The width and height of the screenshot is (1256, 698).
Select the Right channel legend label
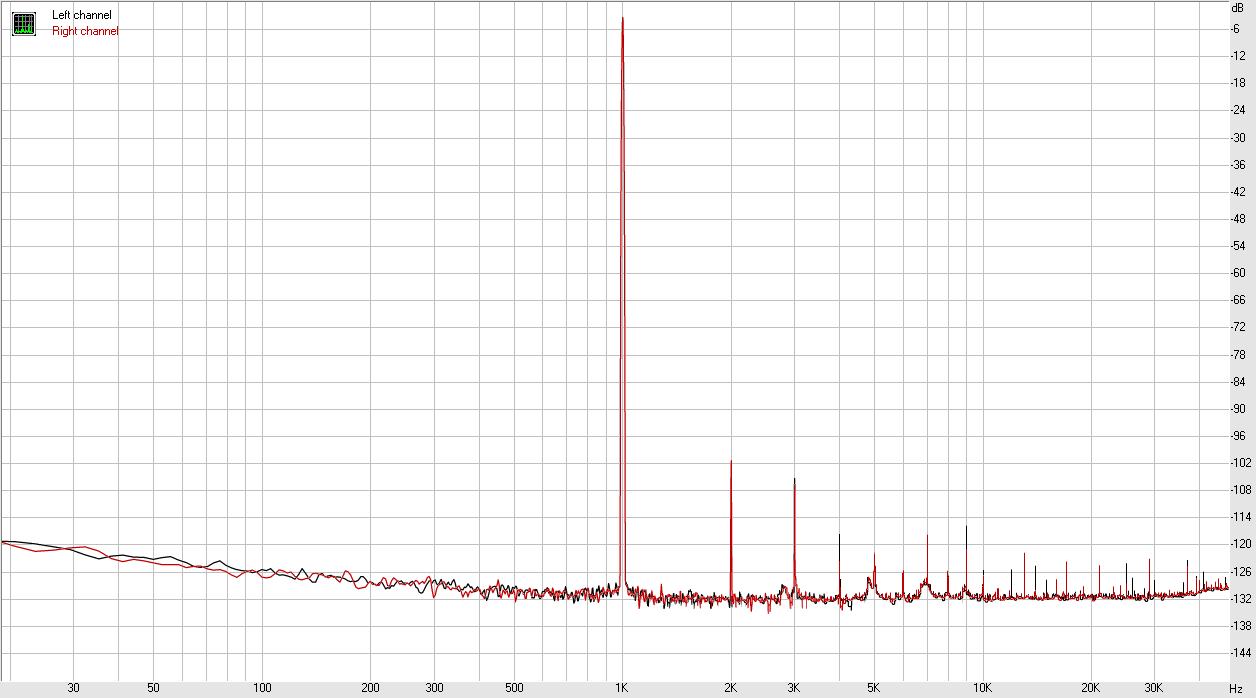click(85, 31)
